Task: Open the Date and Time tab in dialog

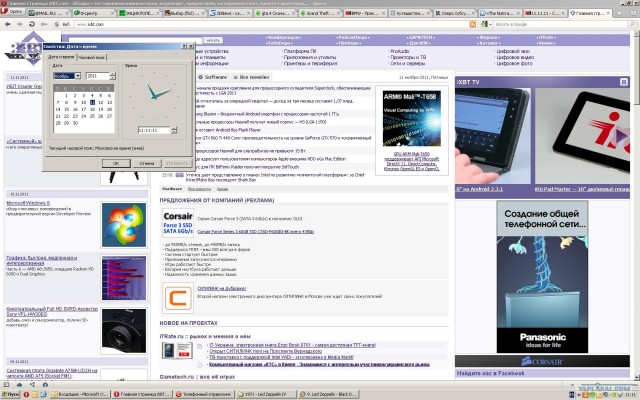Action: [x=61, y=57]
